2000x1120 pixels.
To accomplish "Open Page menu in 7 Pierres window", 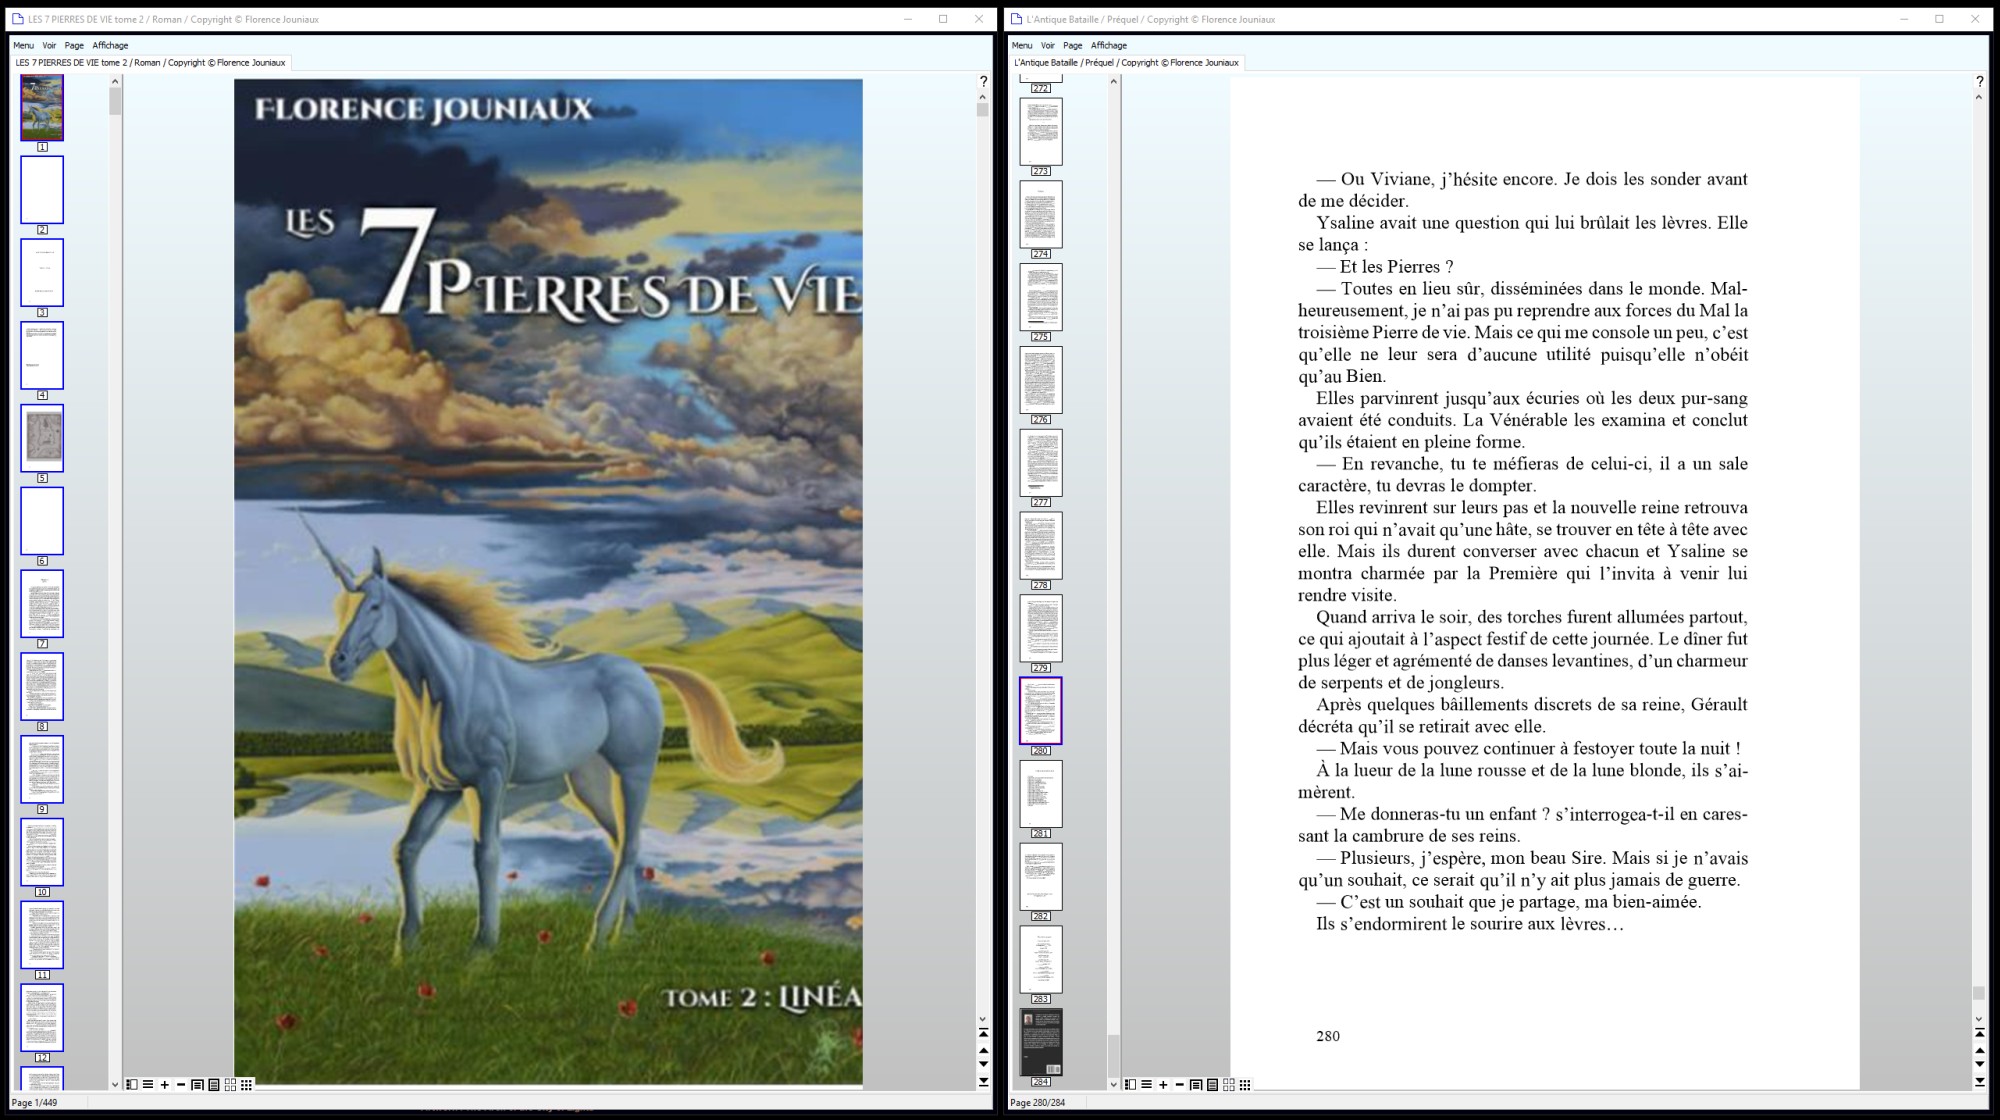I will pos(74,45).
